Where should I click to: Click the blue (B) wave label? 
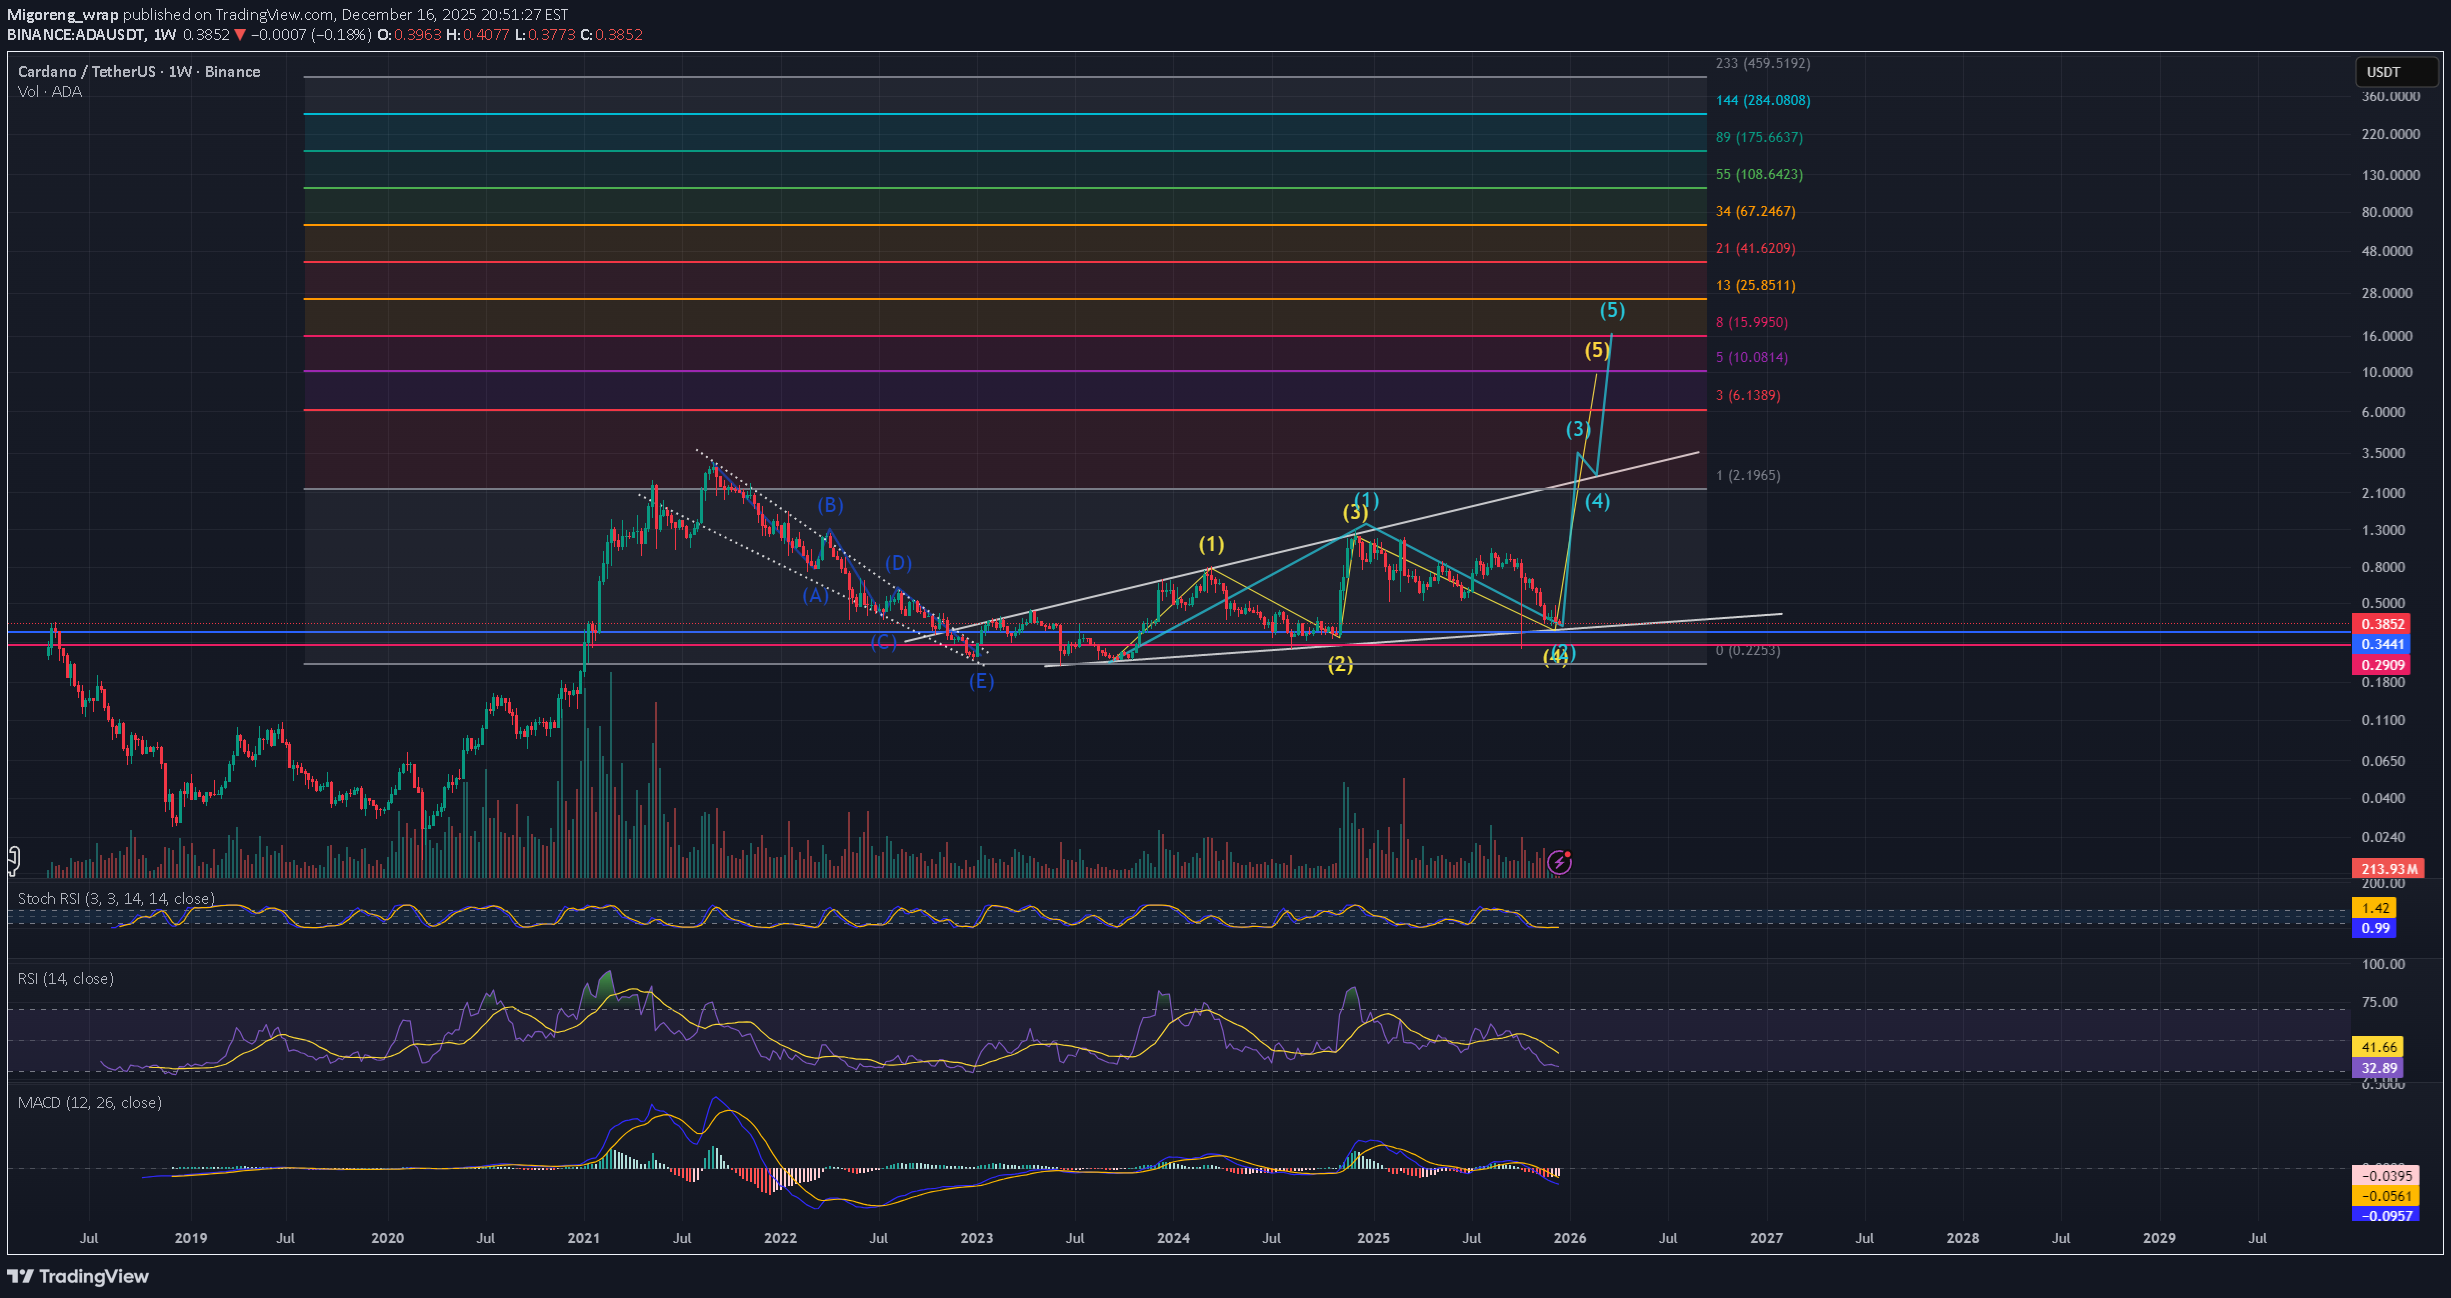tap(830, 505)
